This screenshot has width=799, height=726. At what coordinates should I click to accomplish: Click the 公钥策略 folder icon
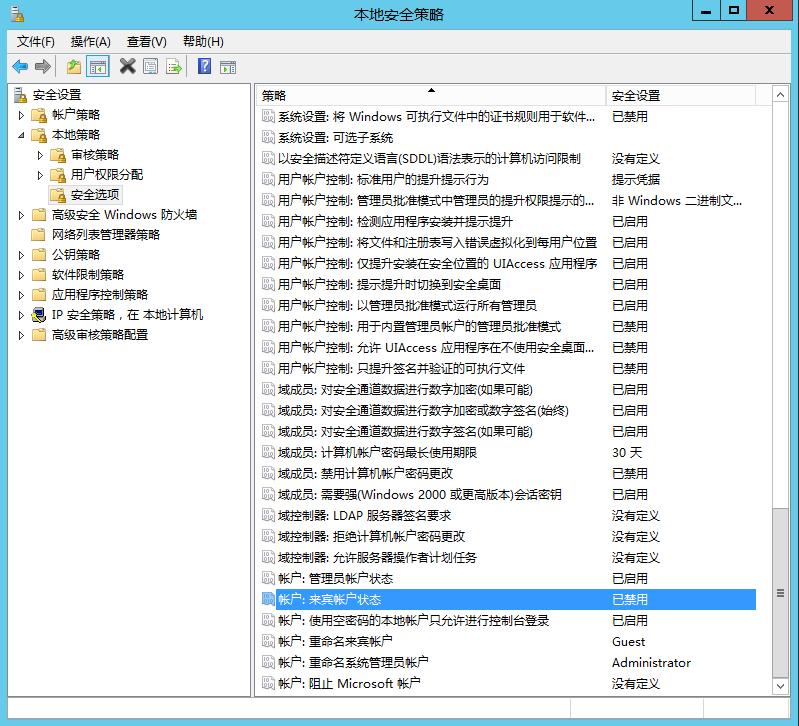(x=39, y=255)
